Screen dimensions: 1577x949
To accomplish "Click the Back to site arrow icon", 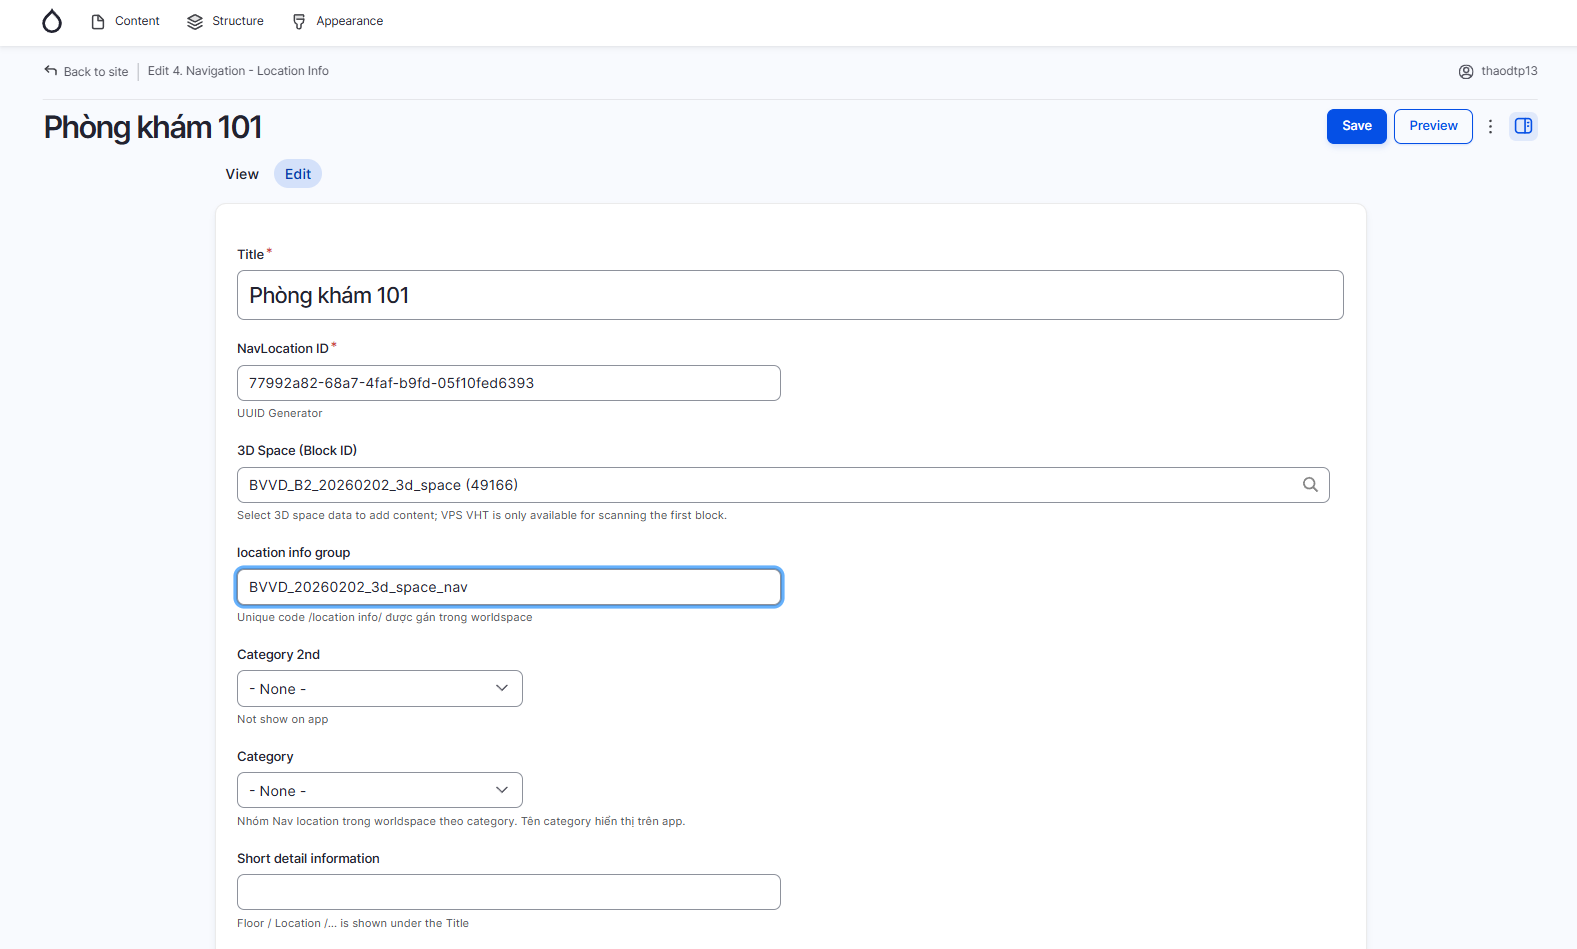I will [51, 71].
